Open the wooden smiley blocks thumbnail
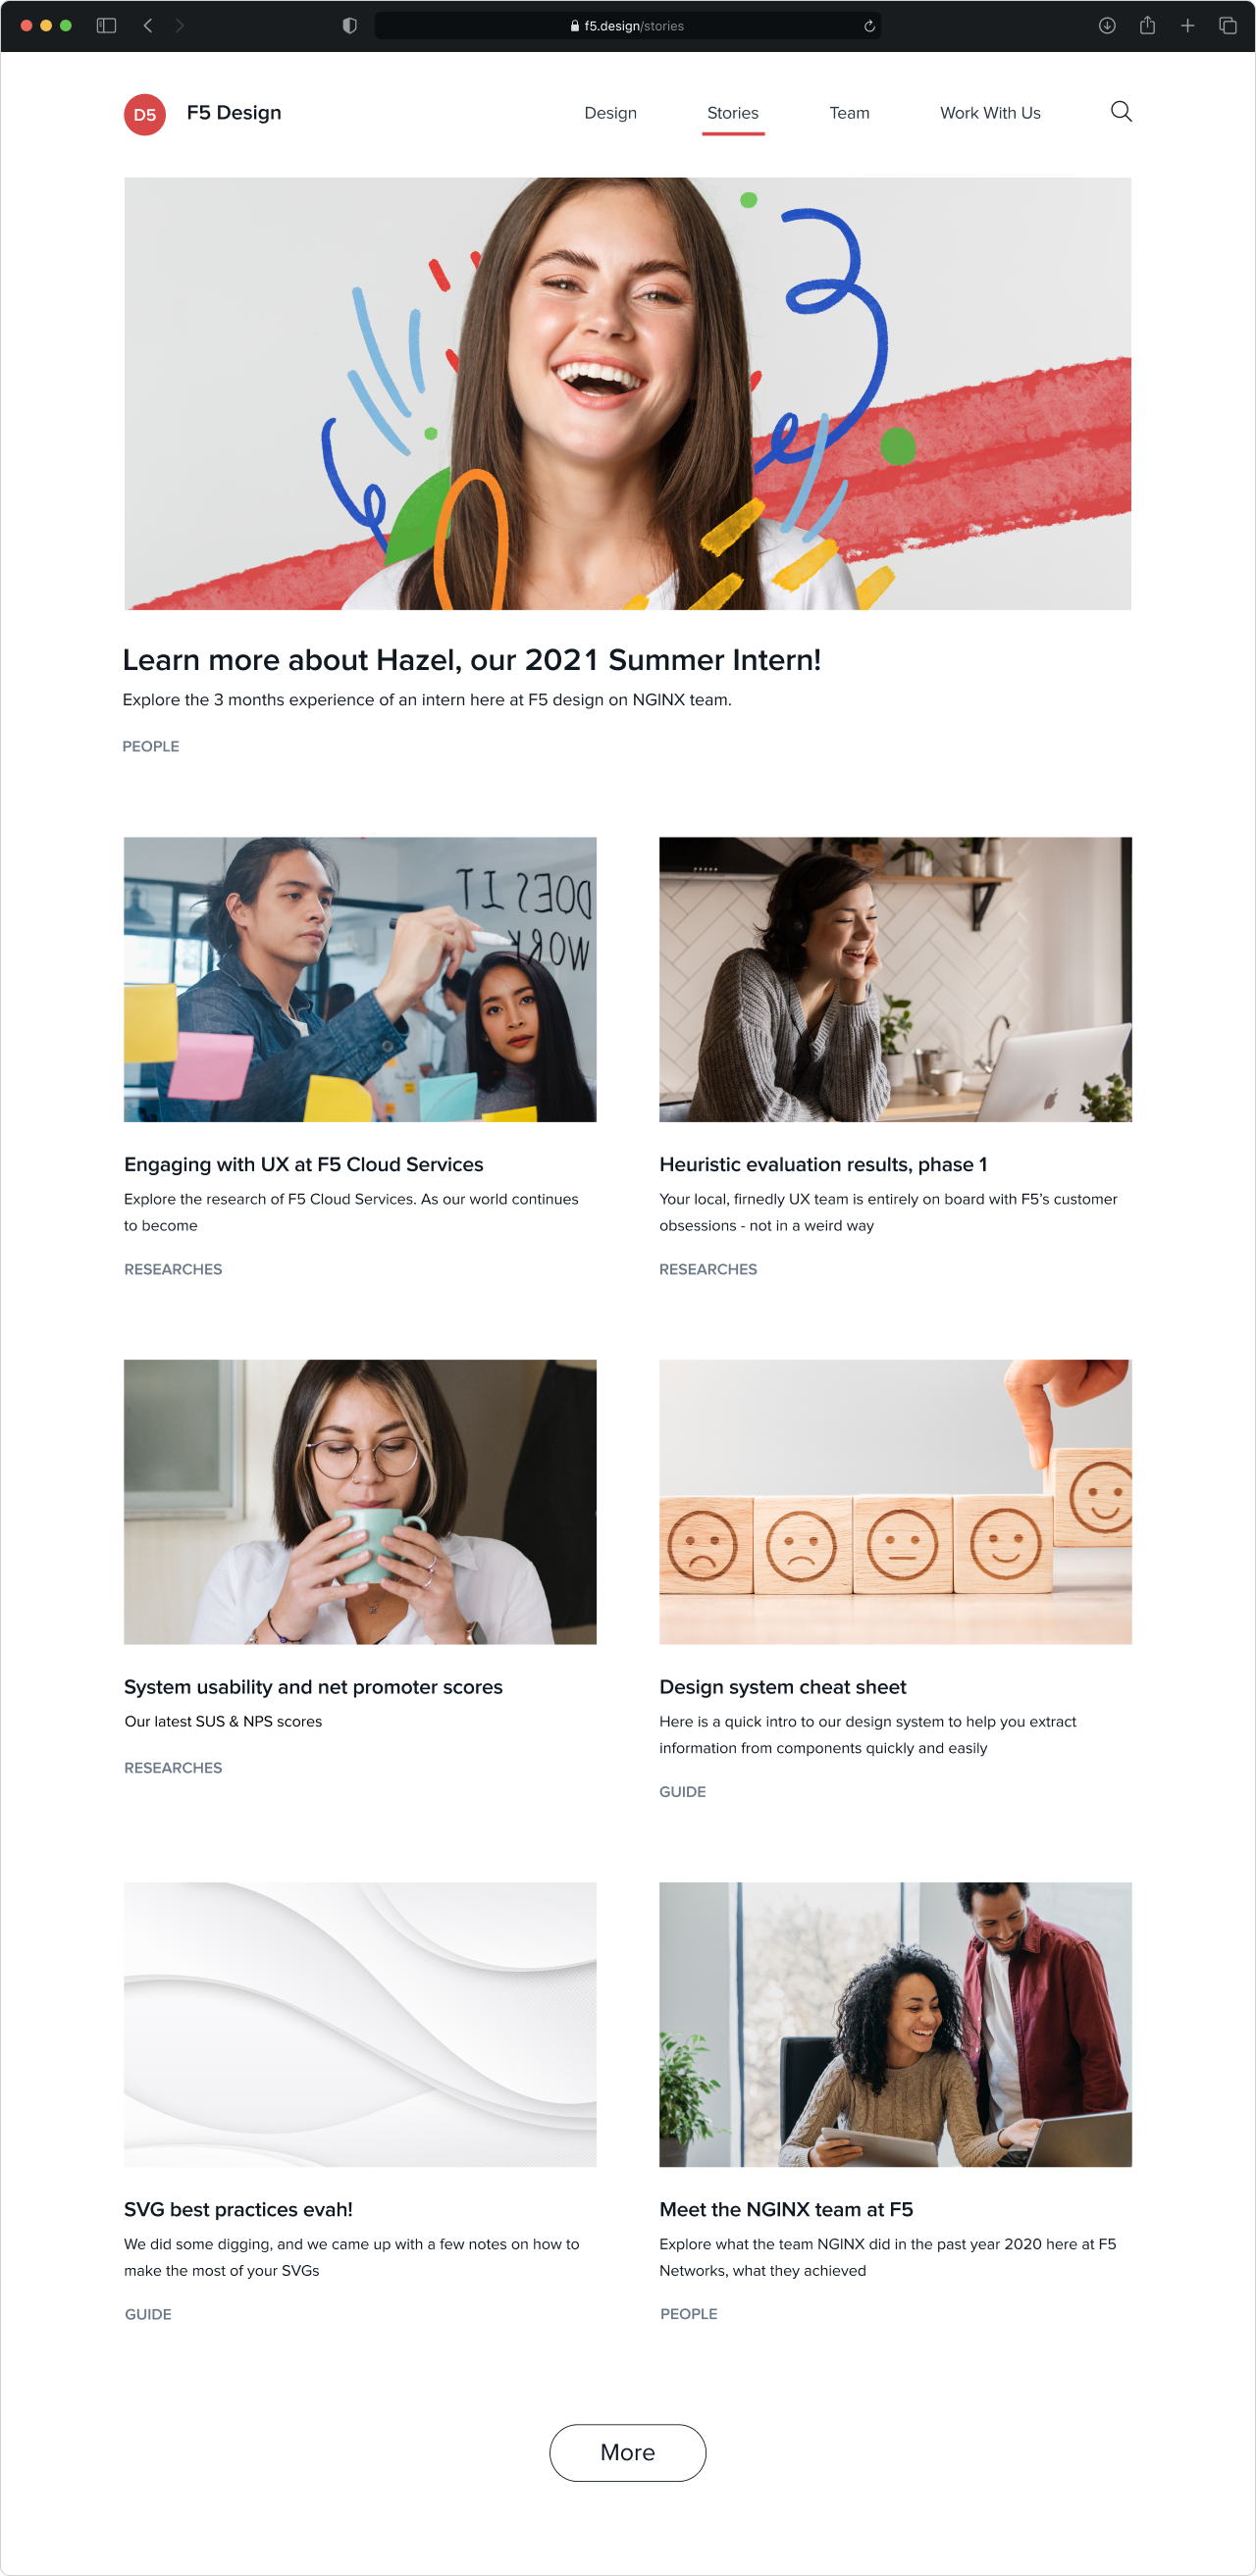 click(x=895, y=1501)
